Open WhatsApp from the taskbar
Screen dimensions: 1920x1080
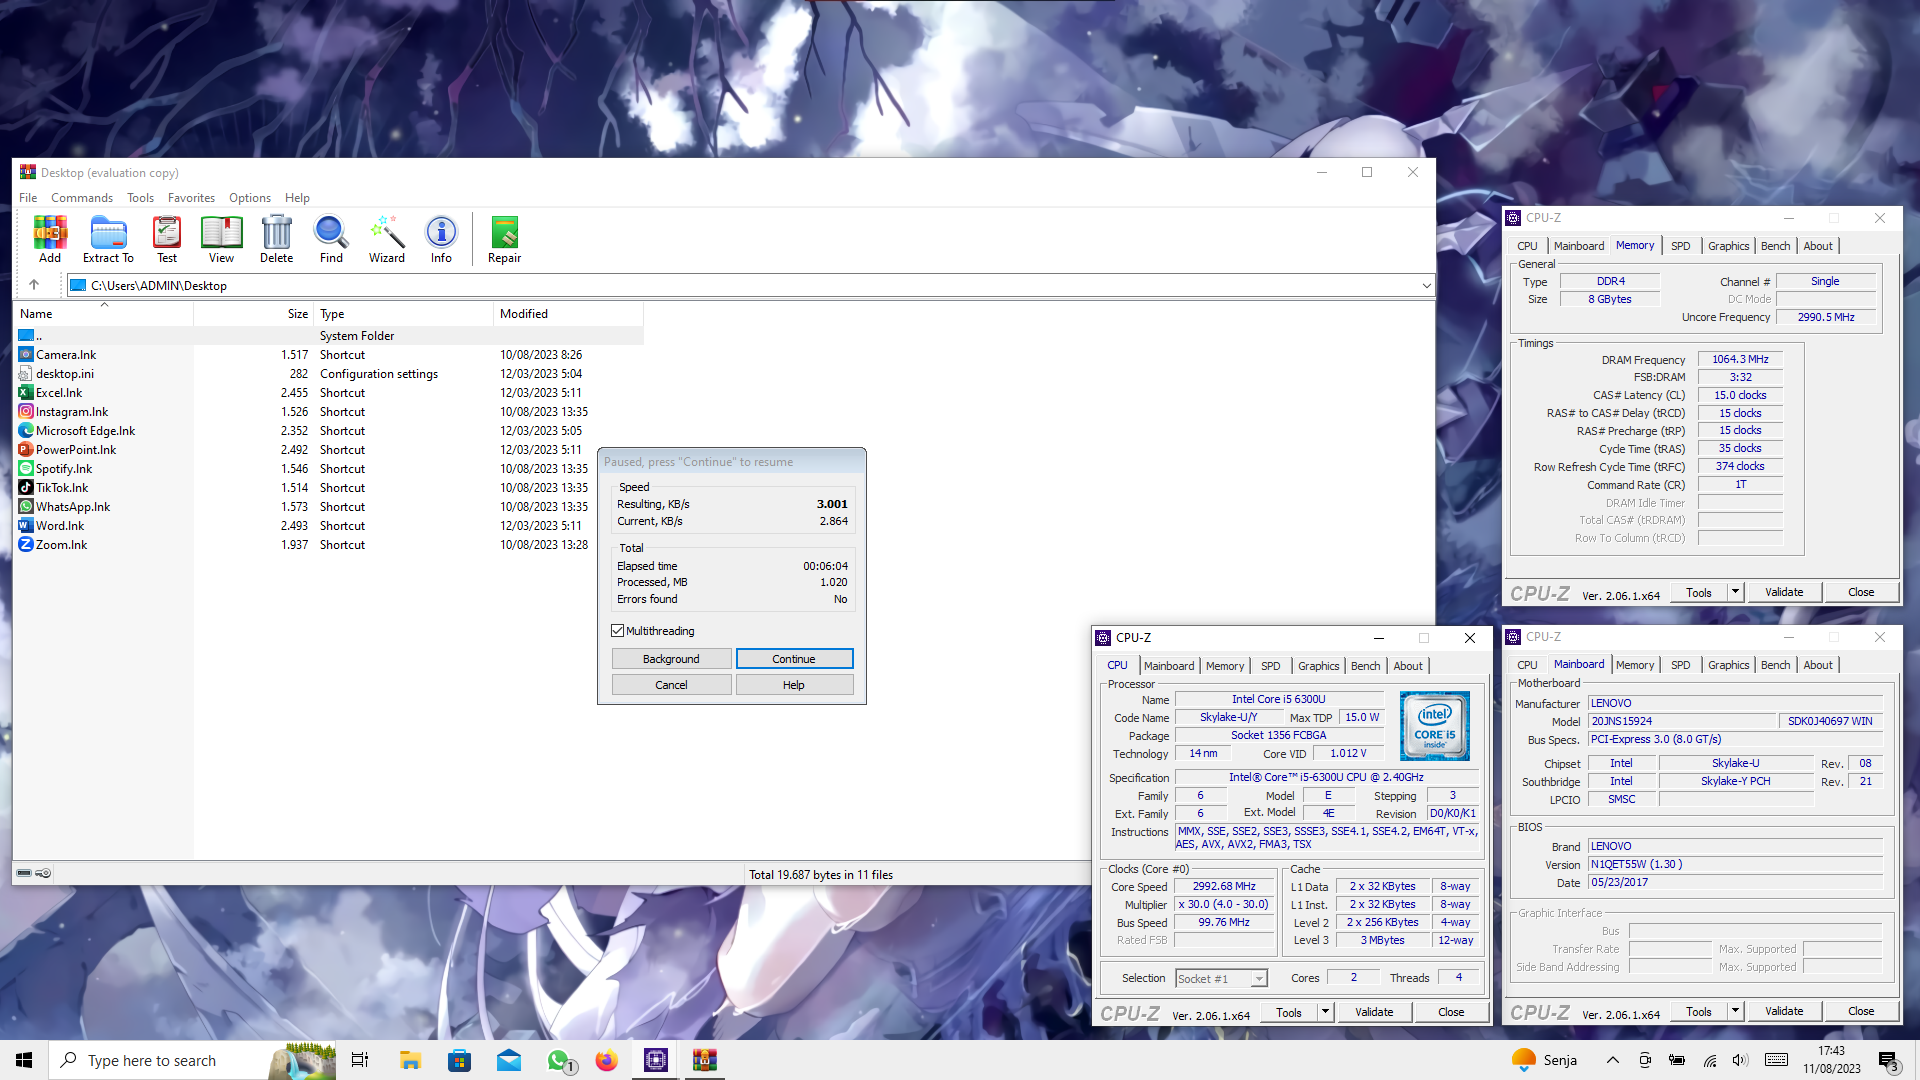click(558, 1060)
